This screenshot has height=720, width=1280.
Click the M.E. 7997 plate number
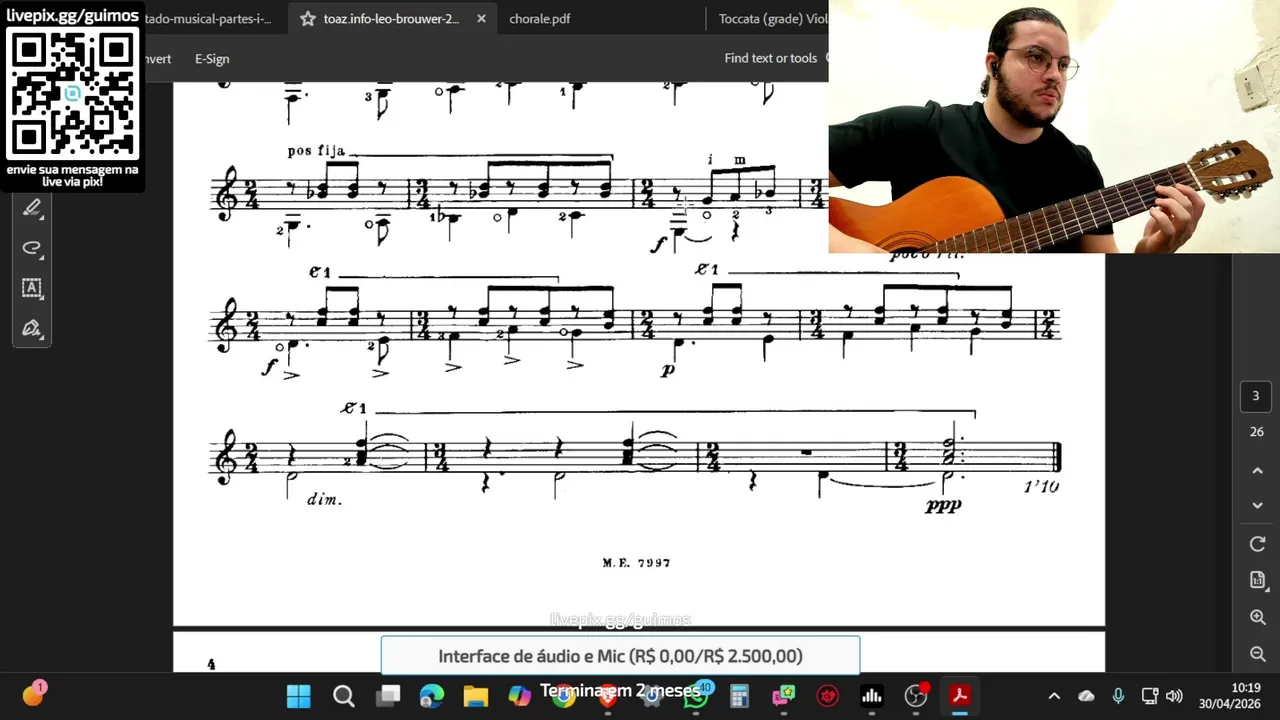coord(637,563)
